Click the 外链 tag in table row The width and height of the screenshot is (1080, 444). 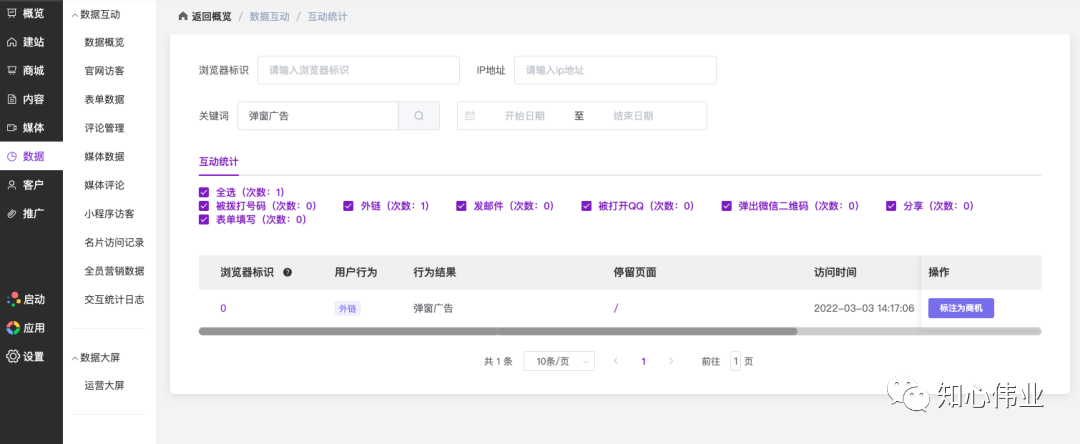[347, 308]
